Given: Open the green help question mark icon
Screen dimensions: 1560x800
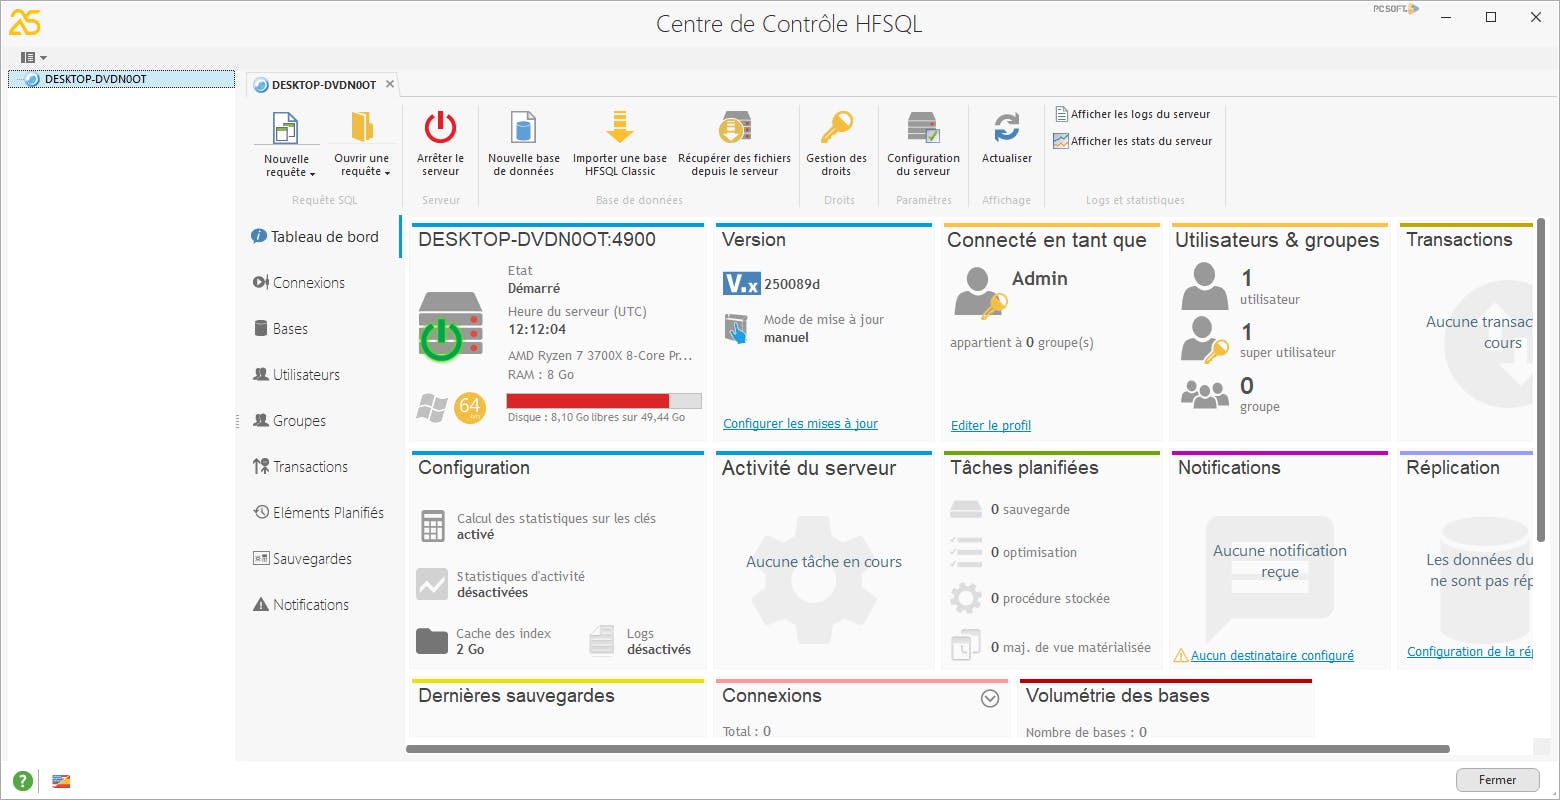Looking at the screenshot, I should 22,781.
